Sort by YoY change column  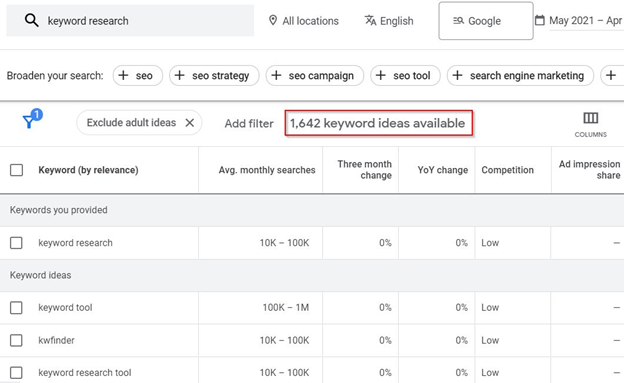[x=443, y=170]
